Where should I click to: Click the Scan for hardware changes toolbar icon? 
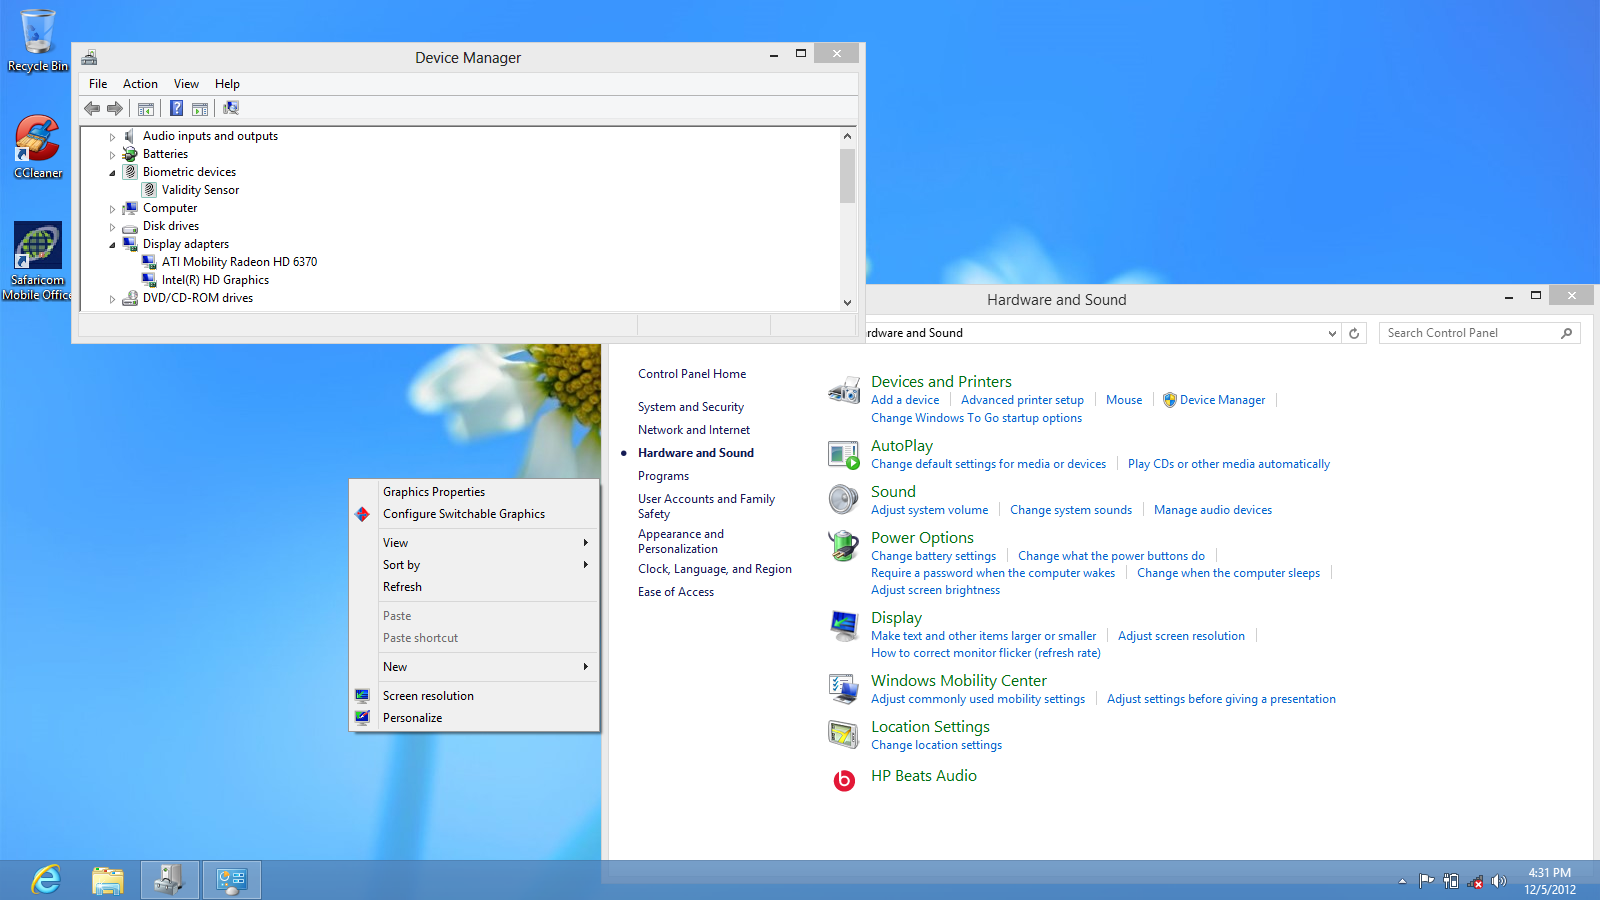(x=231, y=108)
